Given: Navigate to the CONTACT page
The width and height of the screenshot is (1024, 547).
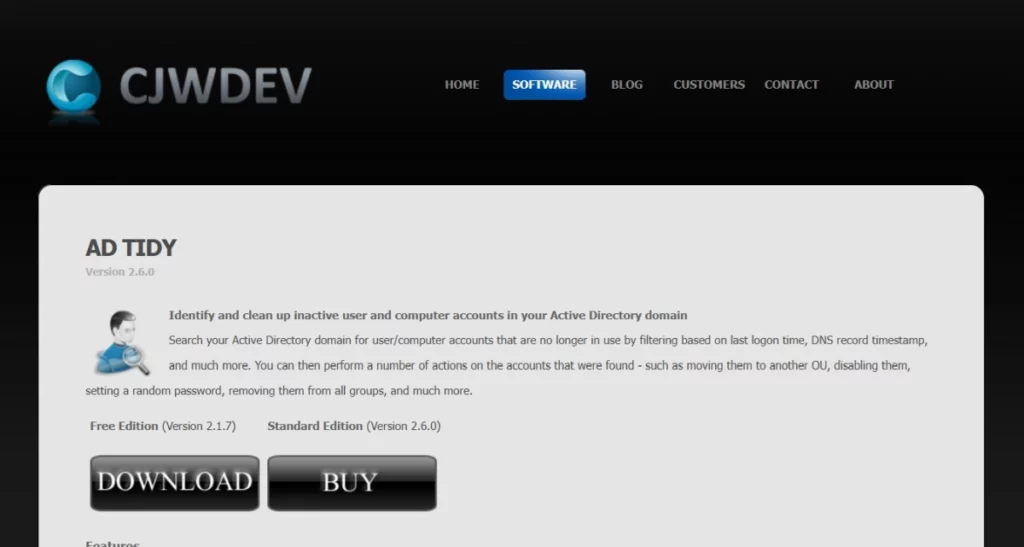Looking at the screenshot, I should pos(791,85).
